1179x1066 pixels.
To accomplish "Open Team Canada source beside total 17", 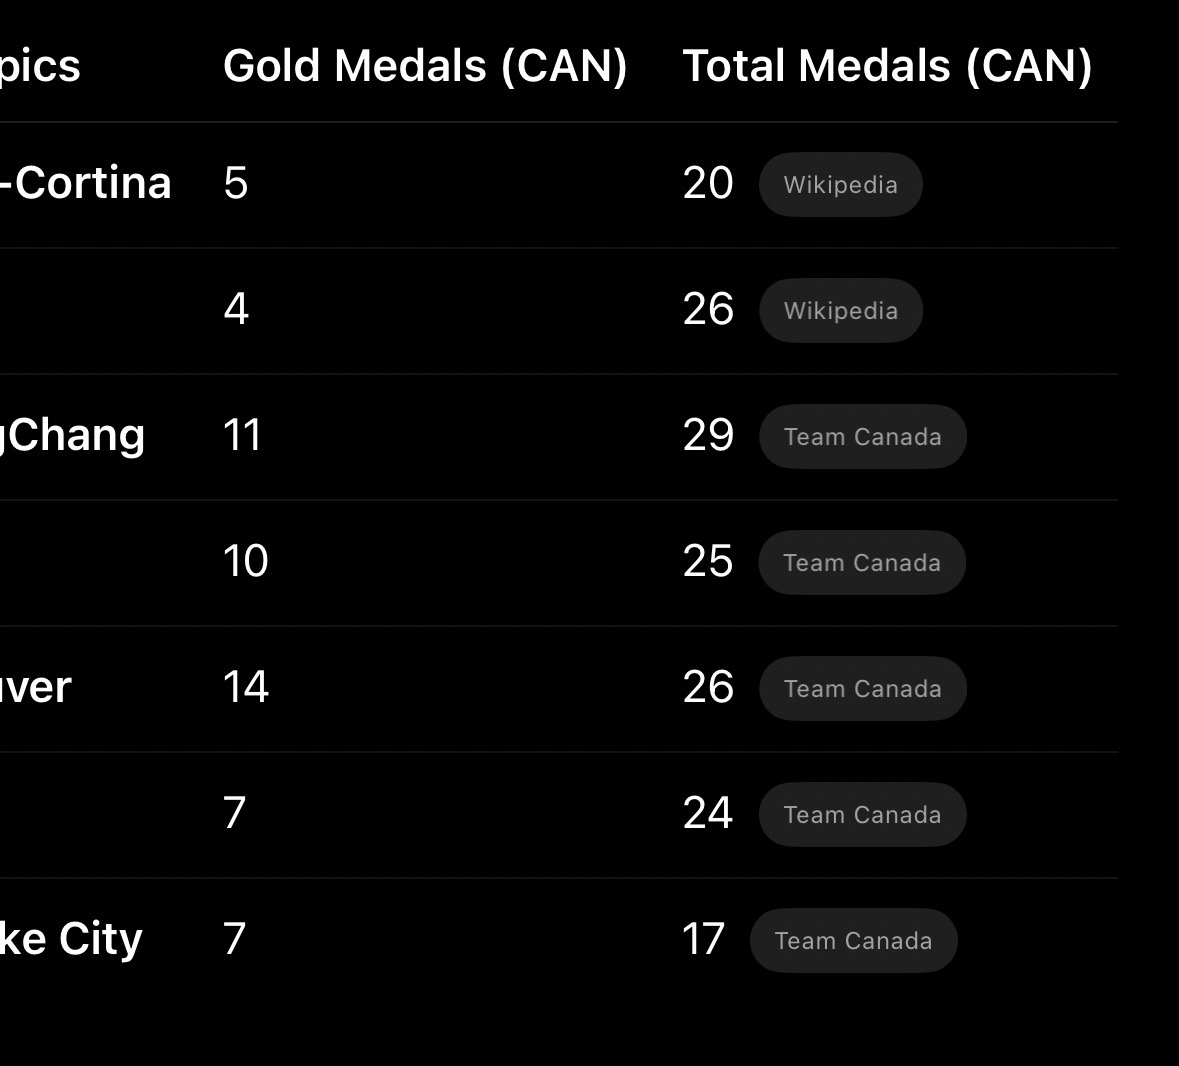I will [x=853, y=941].
